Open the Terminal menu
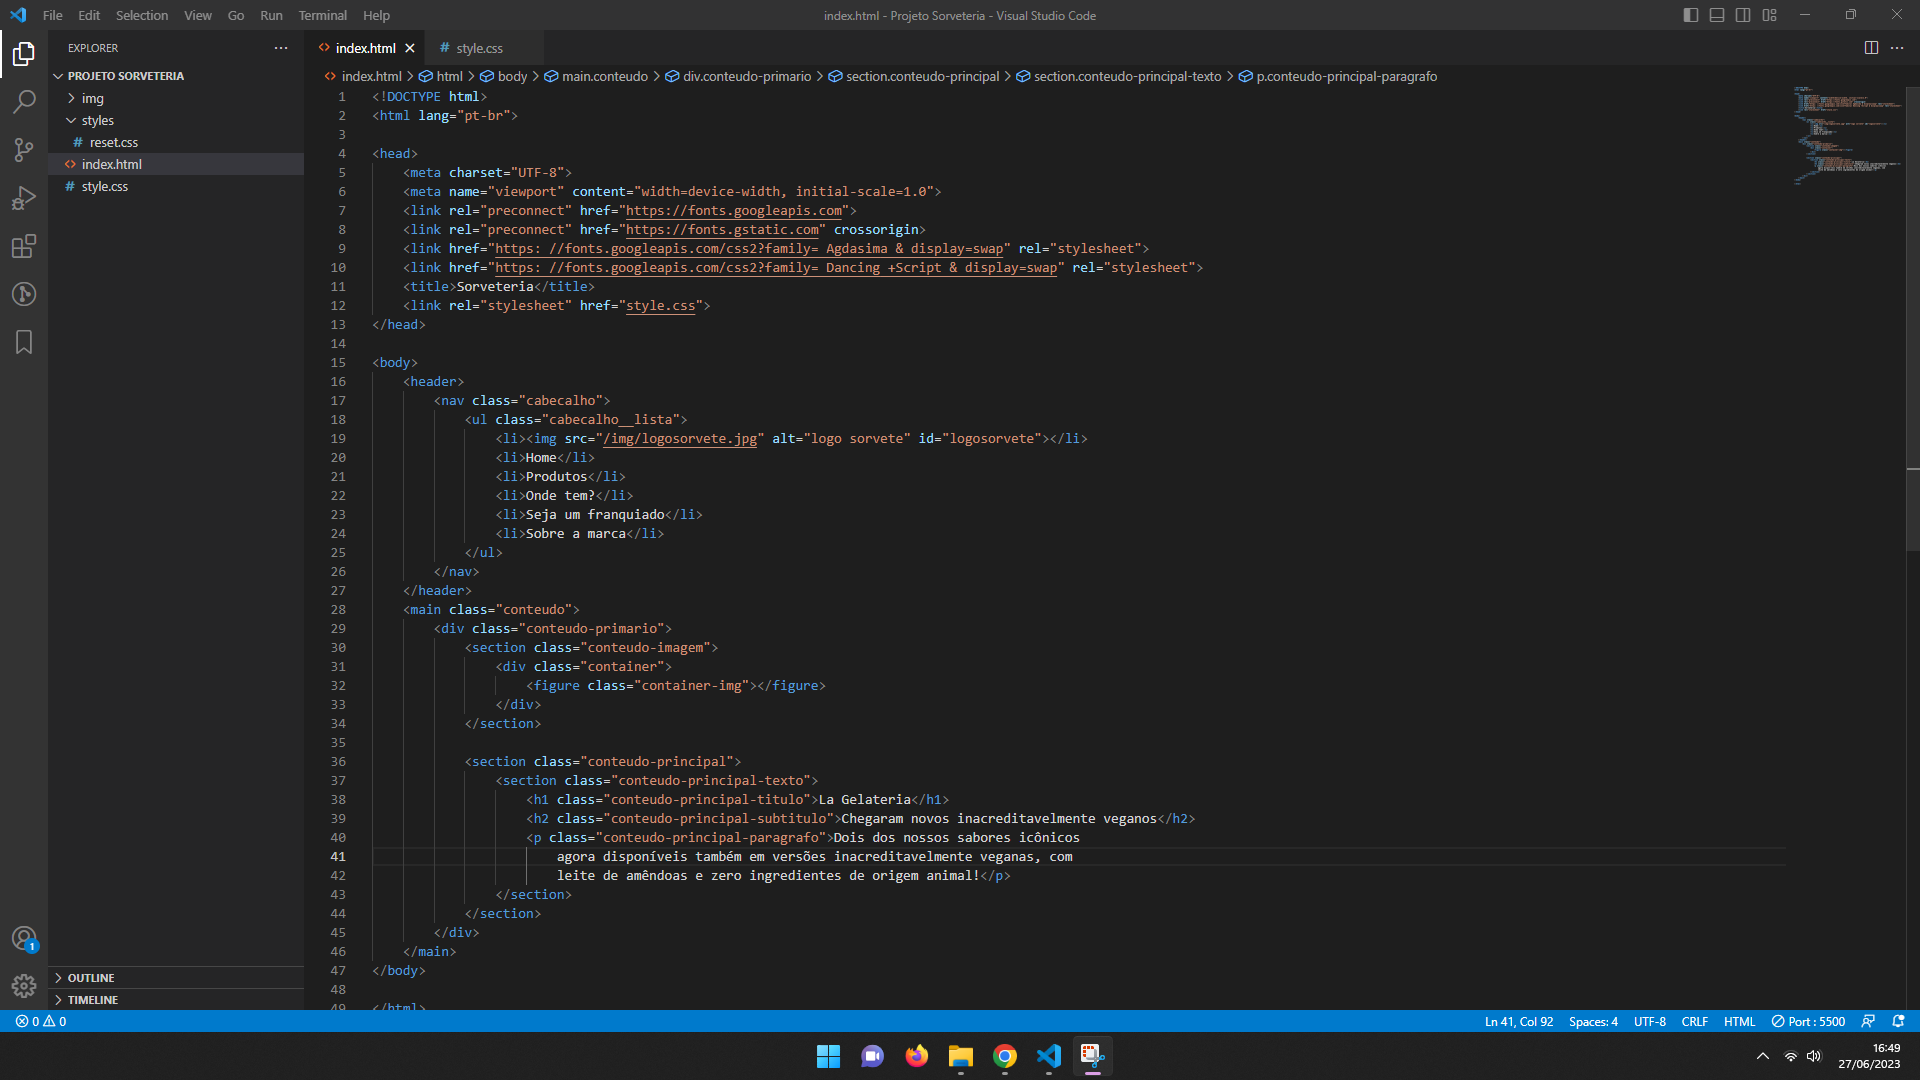1920x1080 pixels. [x=322, y=15]
